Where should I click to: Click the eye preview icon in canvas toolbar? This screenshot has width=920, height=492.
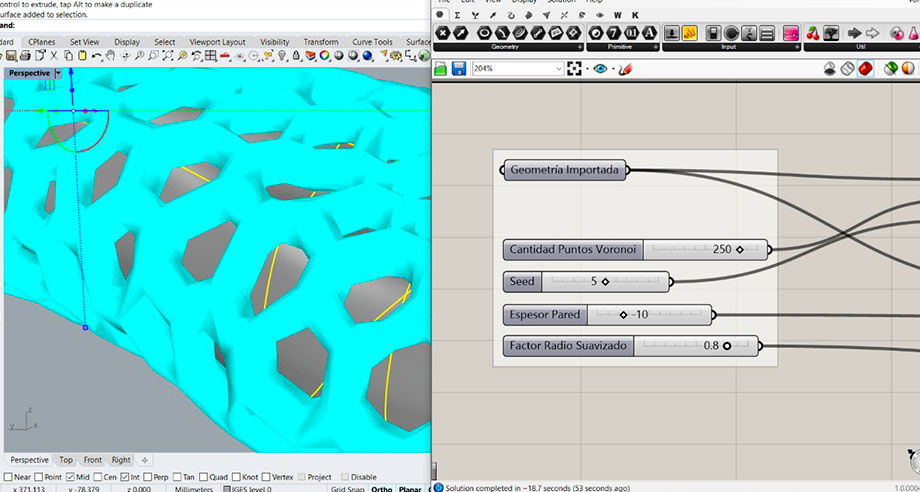point(600,69)
